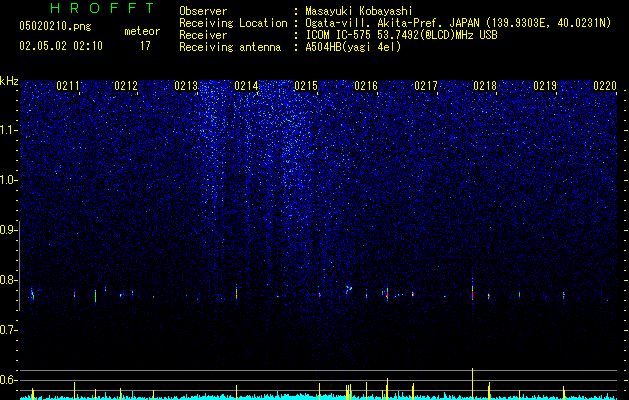Click the date stamp 02.05.02 02:10
This screenshot has height=400, width=629.
[61, 46]
